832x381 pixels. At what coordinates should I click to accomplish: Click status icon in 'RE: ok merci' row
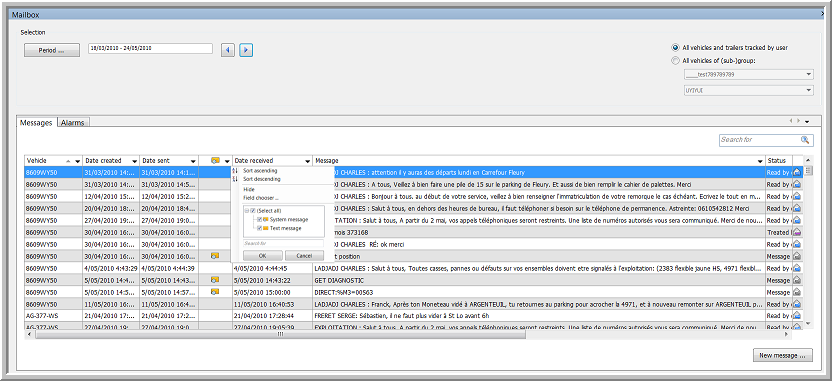pos(797,244)
